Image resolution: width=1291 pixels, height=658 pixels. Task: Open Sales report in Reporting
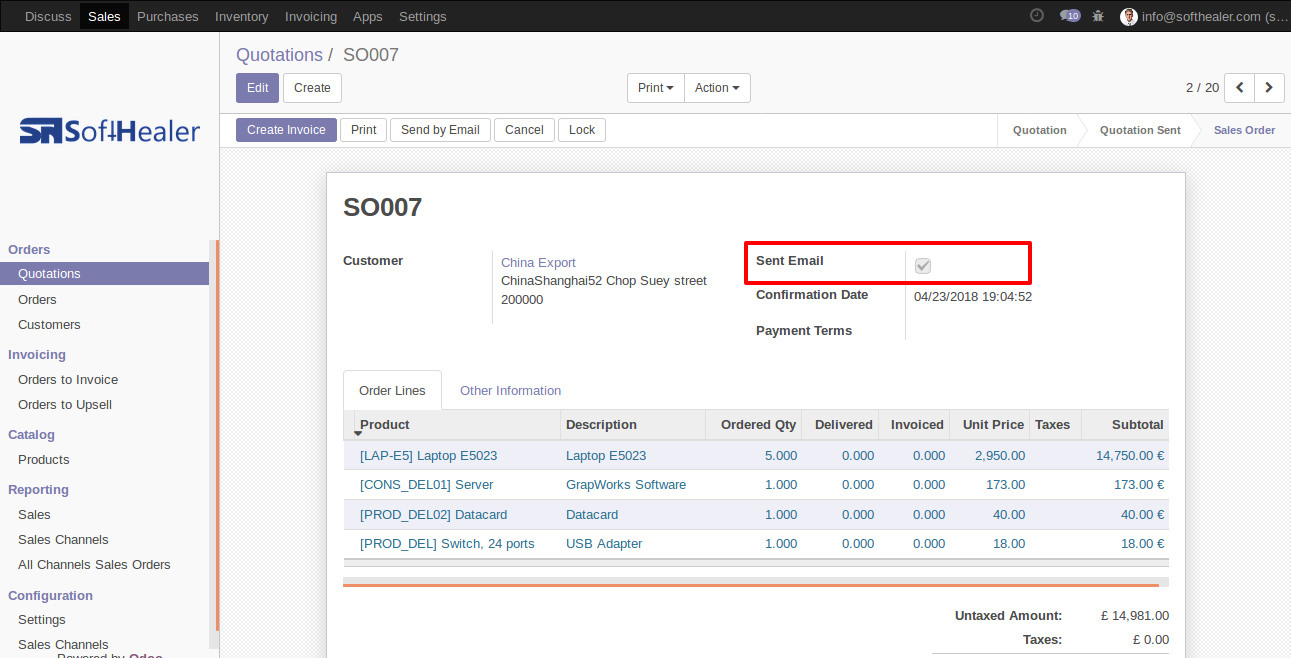pyautogui.click(x=34, y=514)
